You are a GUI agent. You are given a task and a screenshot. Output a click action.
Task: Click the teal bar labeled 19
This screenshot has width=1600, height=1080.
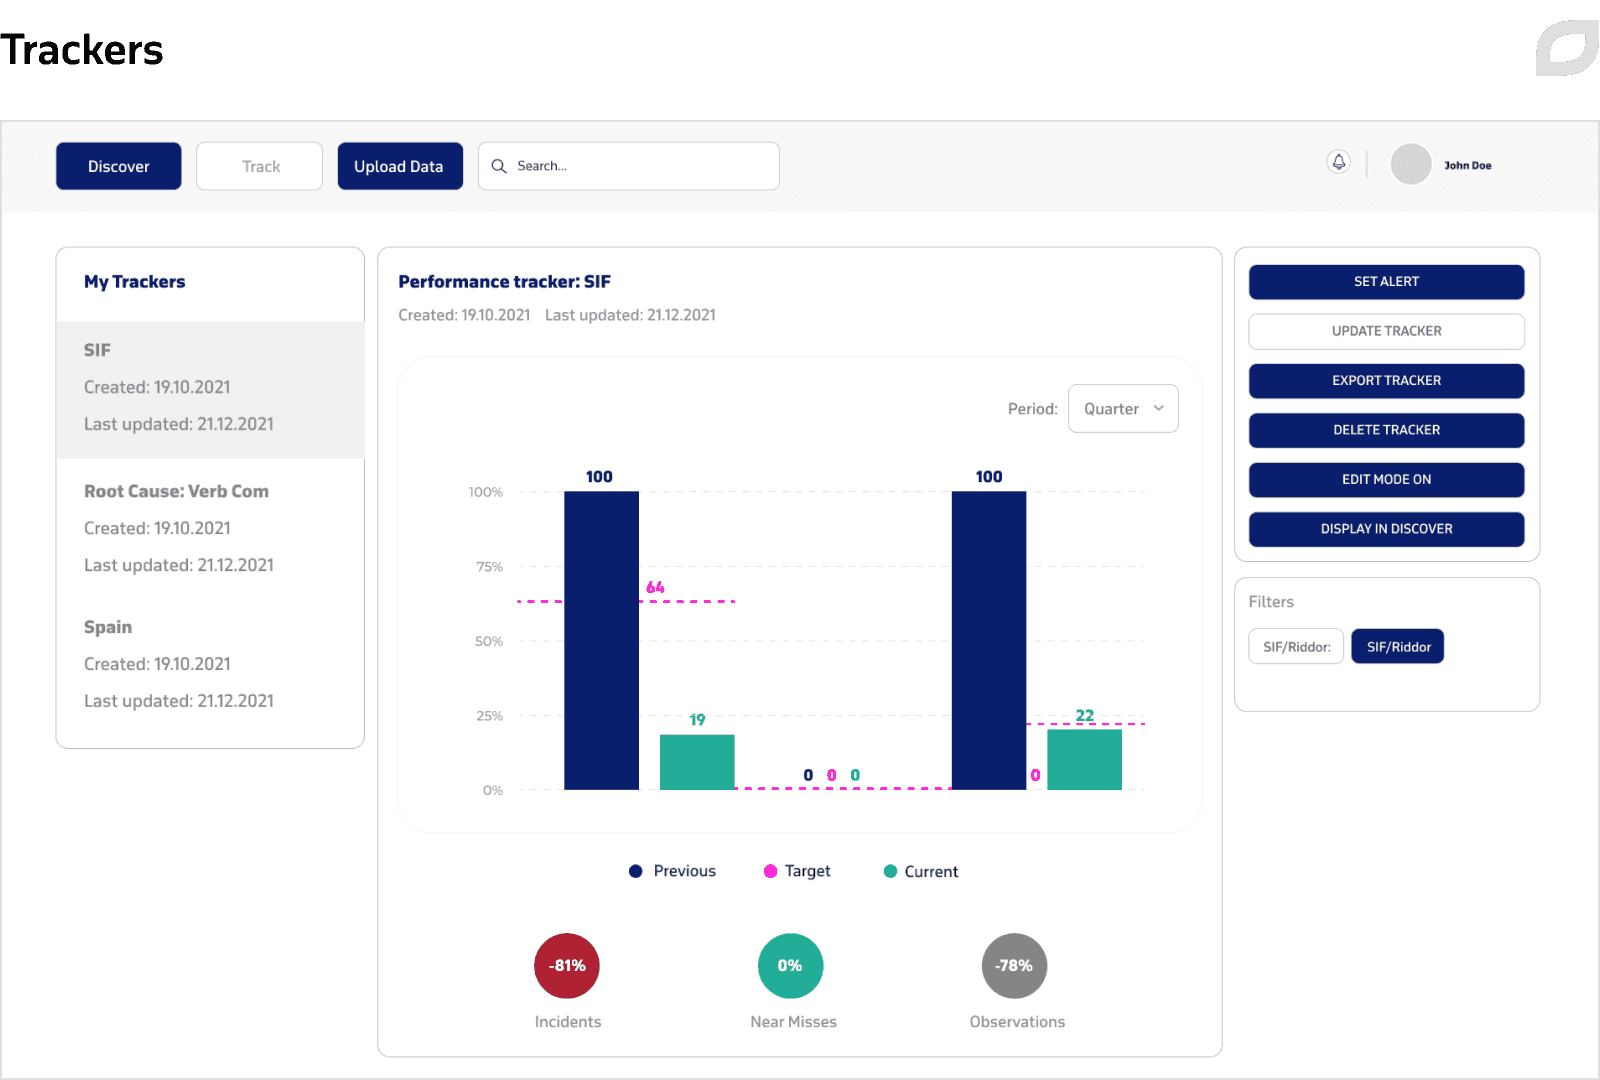[697, 762]
